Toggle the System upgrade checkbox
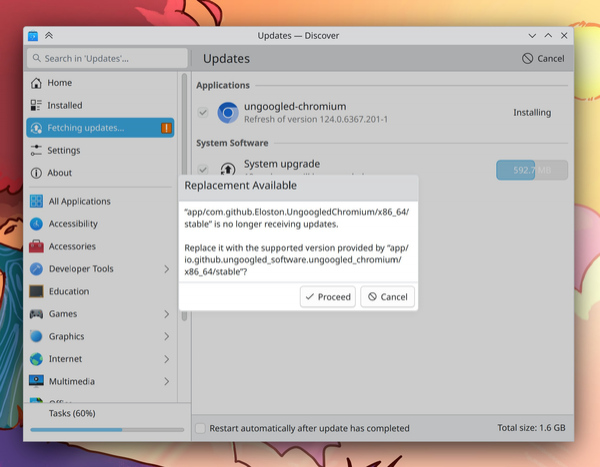 pyautogui.click(x=203, y=170)
